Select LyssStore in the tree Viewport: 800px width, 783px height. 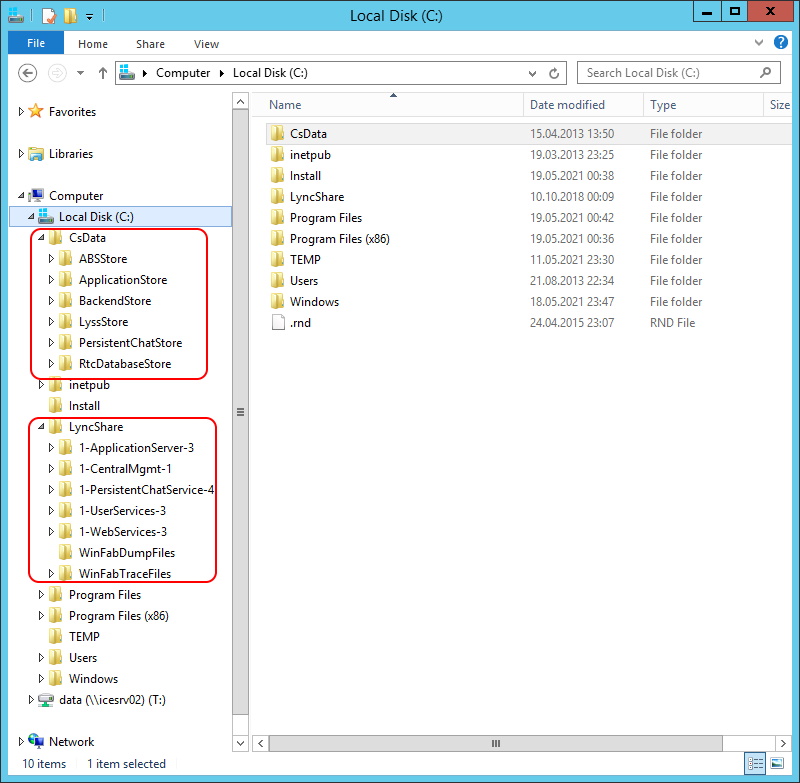point(104,321)
